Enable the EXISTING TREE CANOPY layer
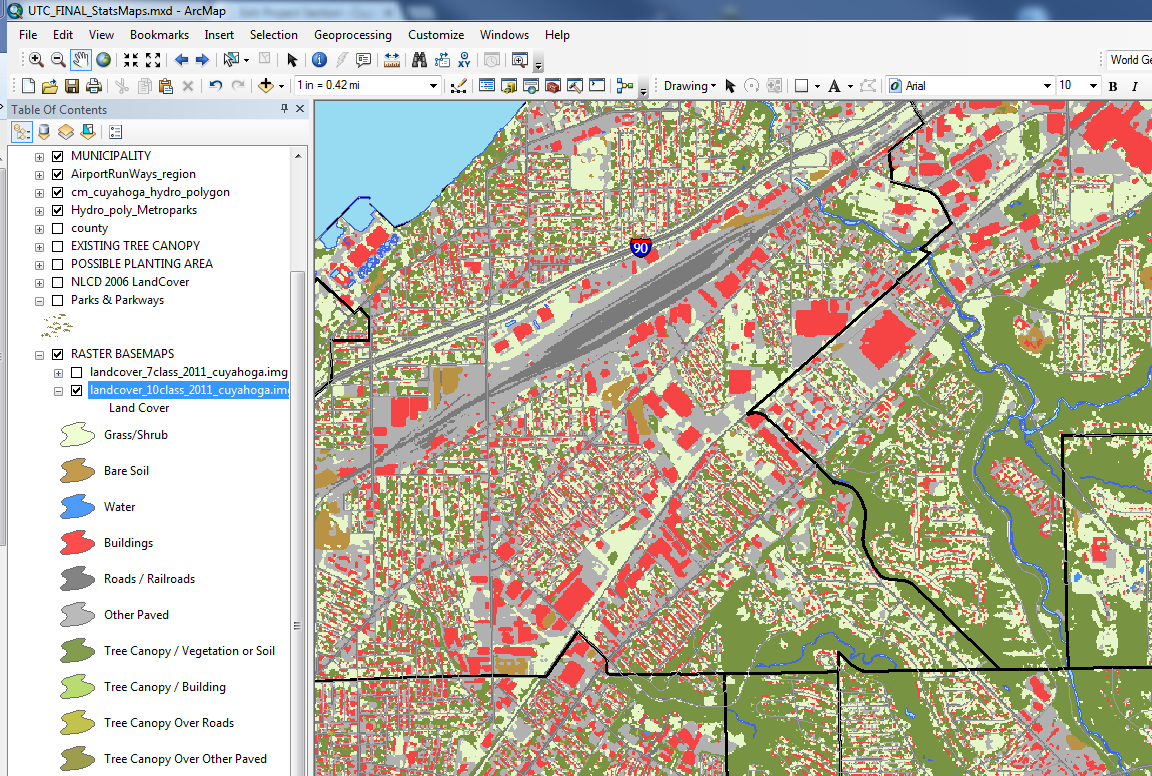 pos(57,245)
